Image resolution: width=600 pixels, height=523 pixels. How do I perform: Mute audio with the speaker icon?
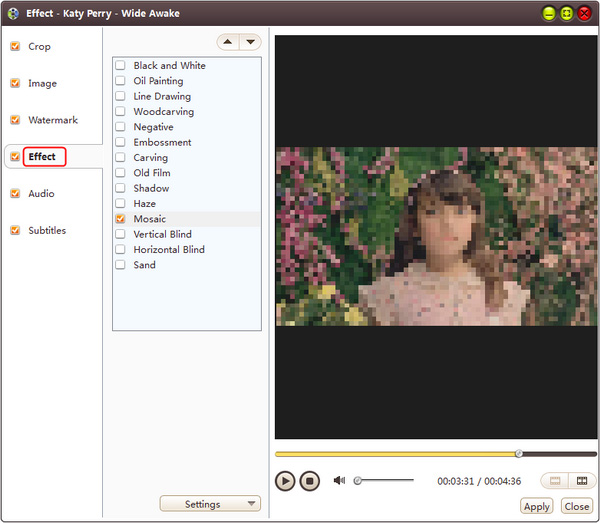(339, 480)
